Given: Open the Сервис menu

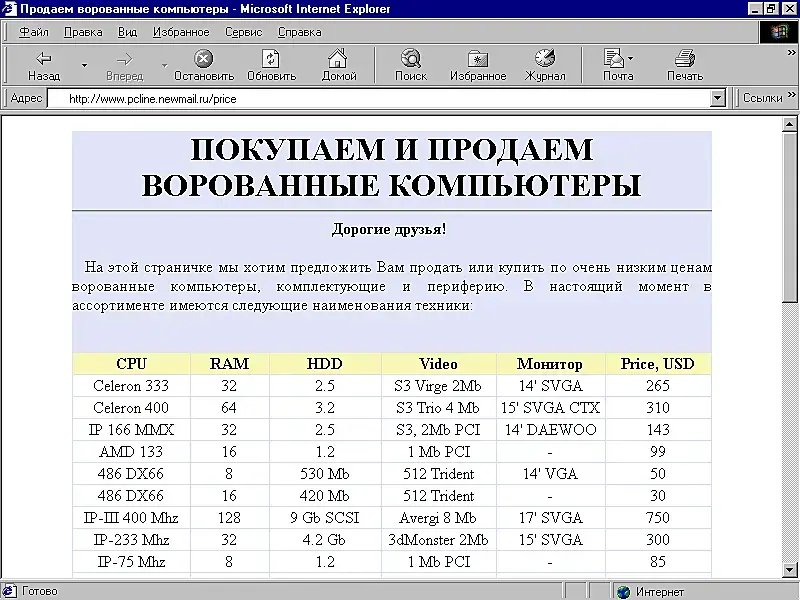Looking at the screenshot, I should click(244, 32).
